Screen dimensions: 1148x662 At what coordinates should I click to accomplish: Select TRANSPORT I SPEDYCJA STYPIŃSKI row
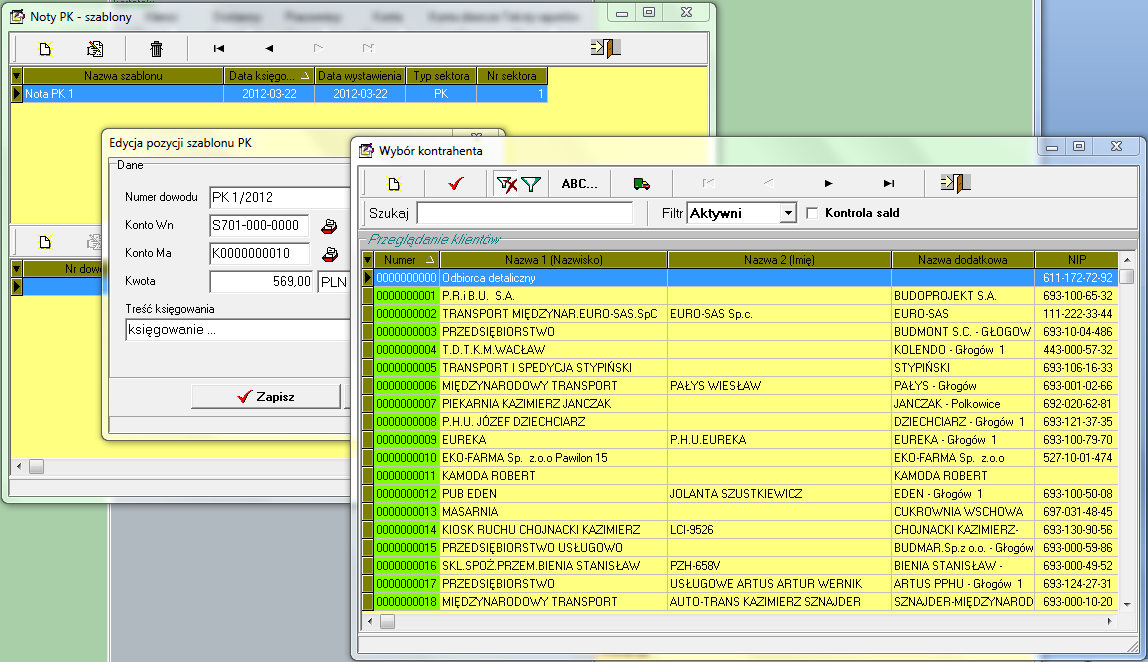tap(740, 368)
